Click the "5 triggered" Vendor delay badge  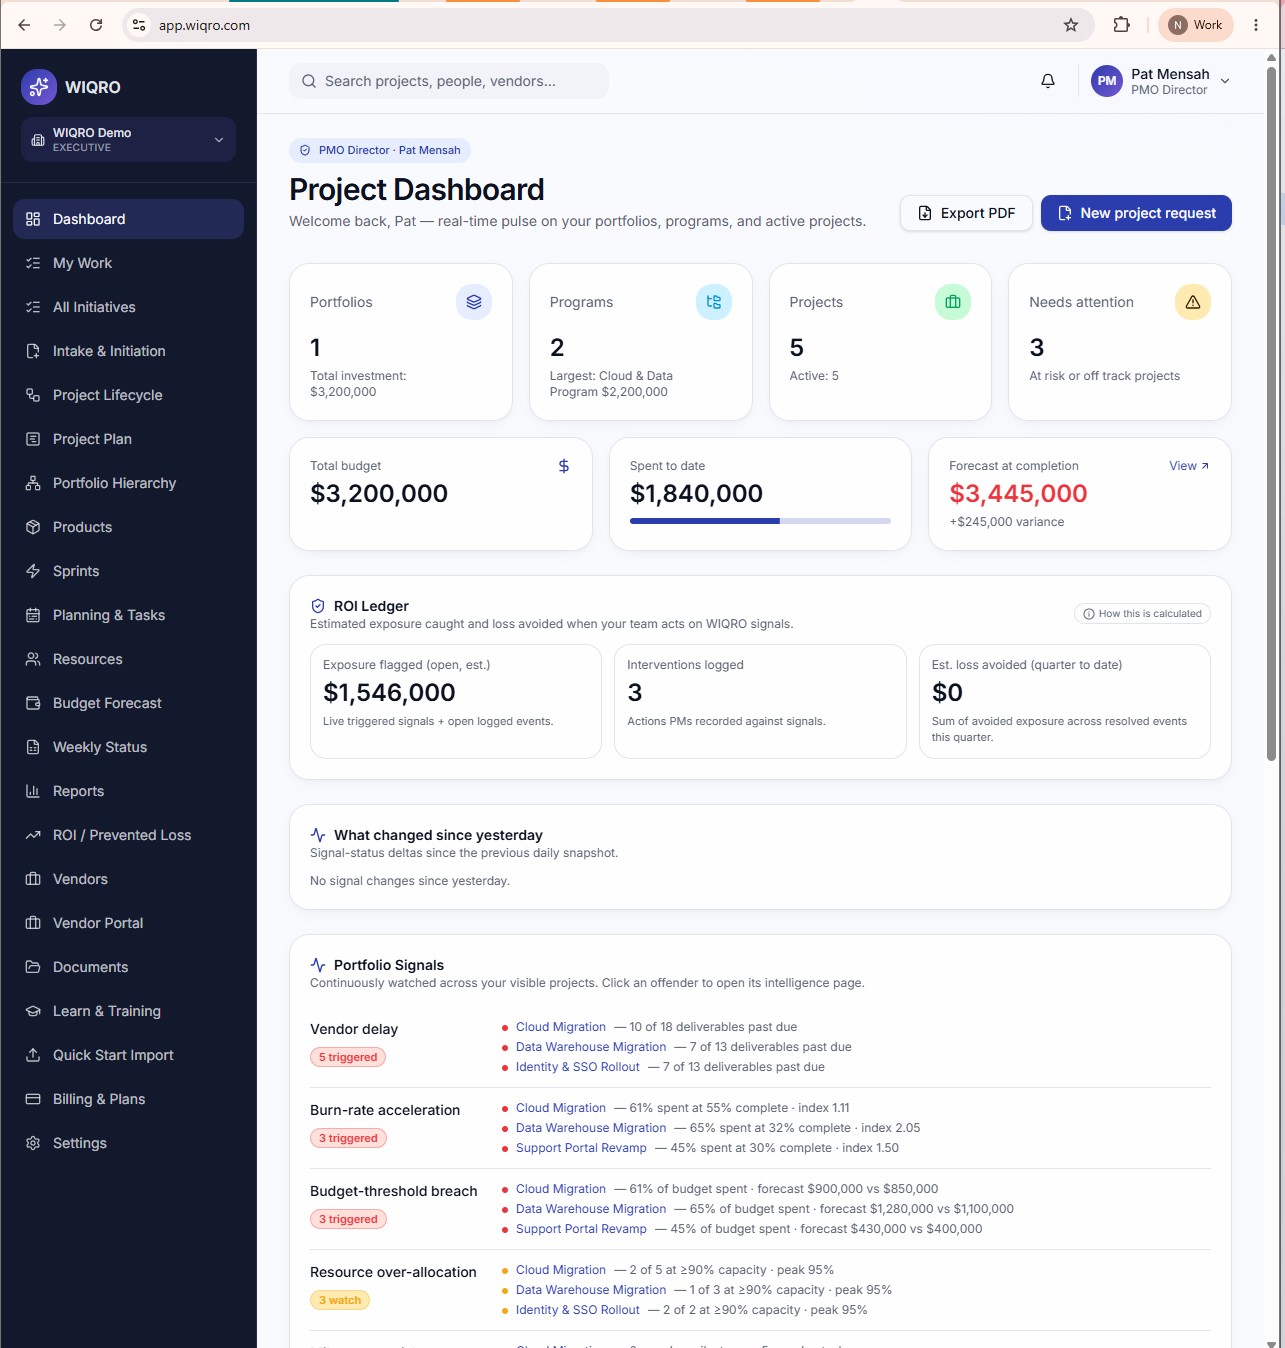[x=348, y=1057]
